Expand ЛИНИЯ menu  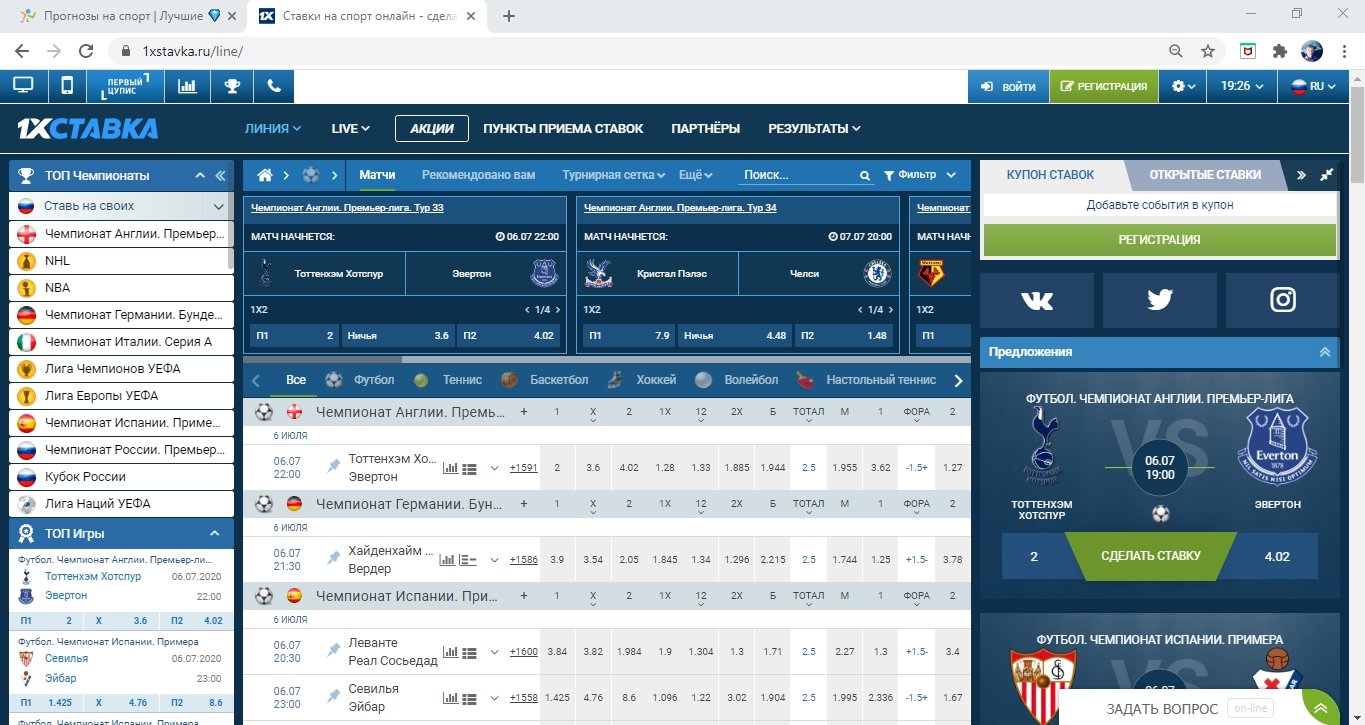point(273,129)
